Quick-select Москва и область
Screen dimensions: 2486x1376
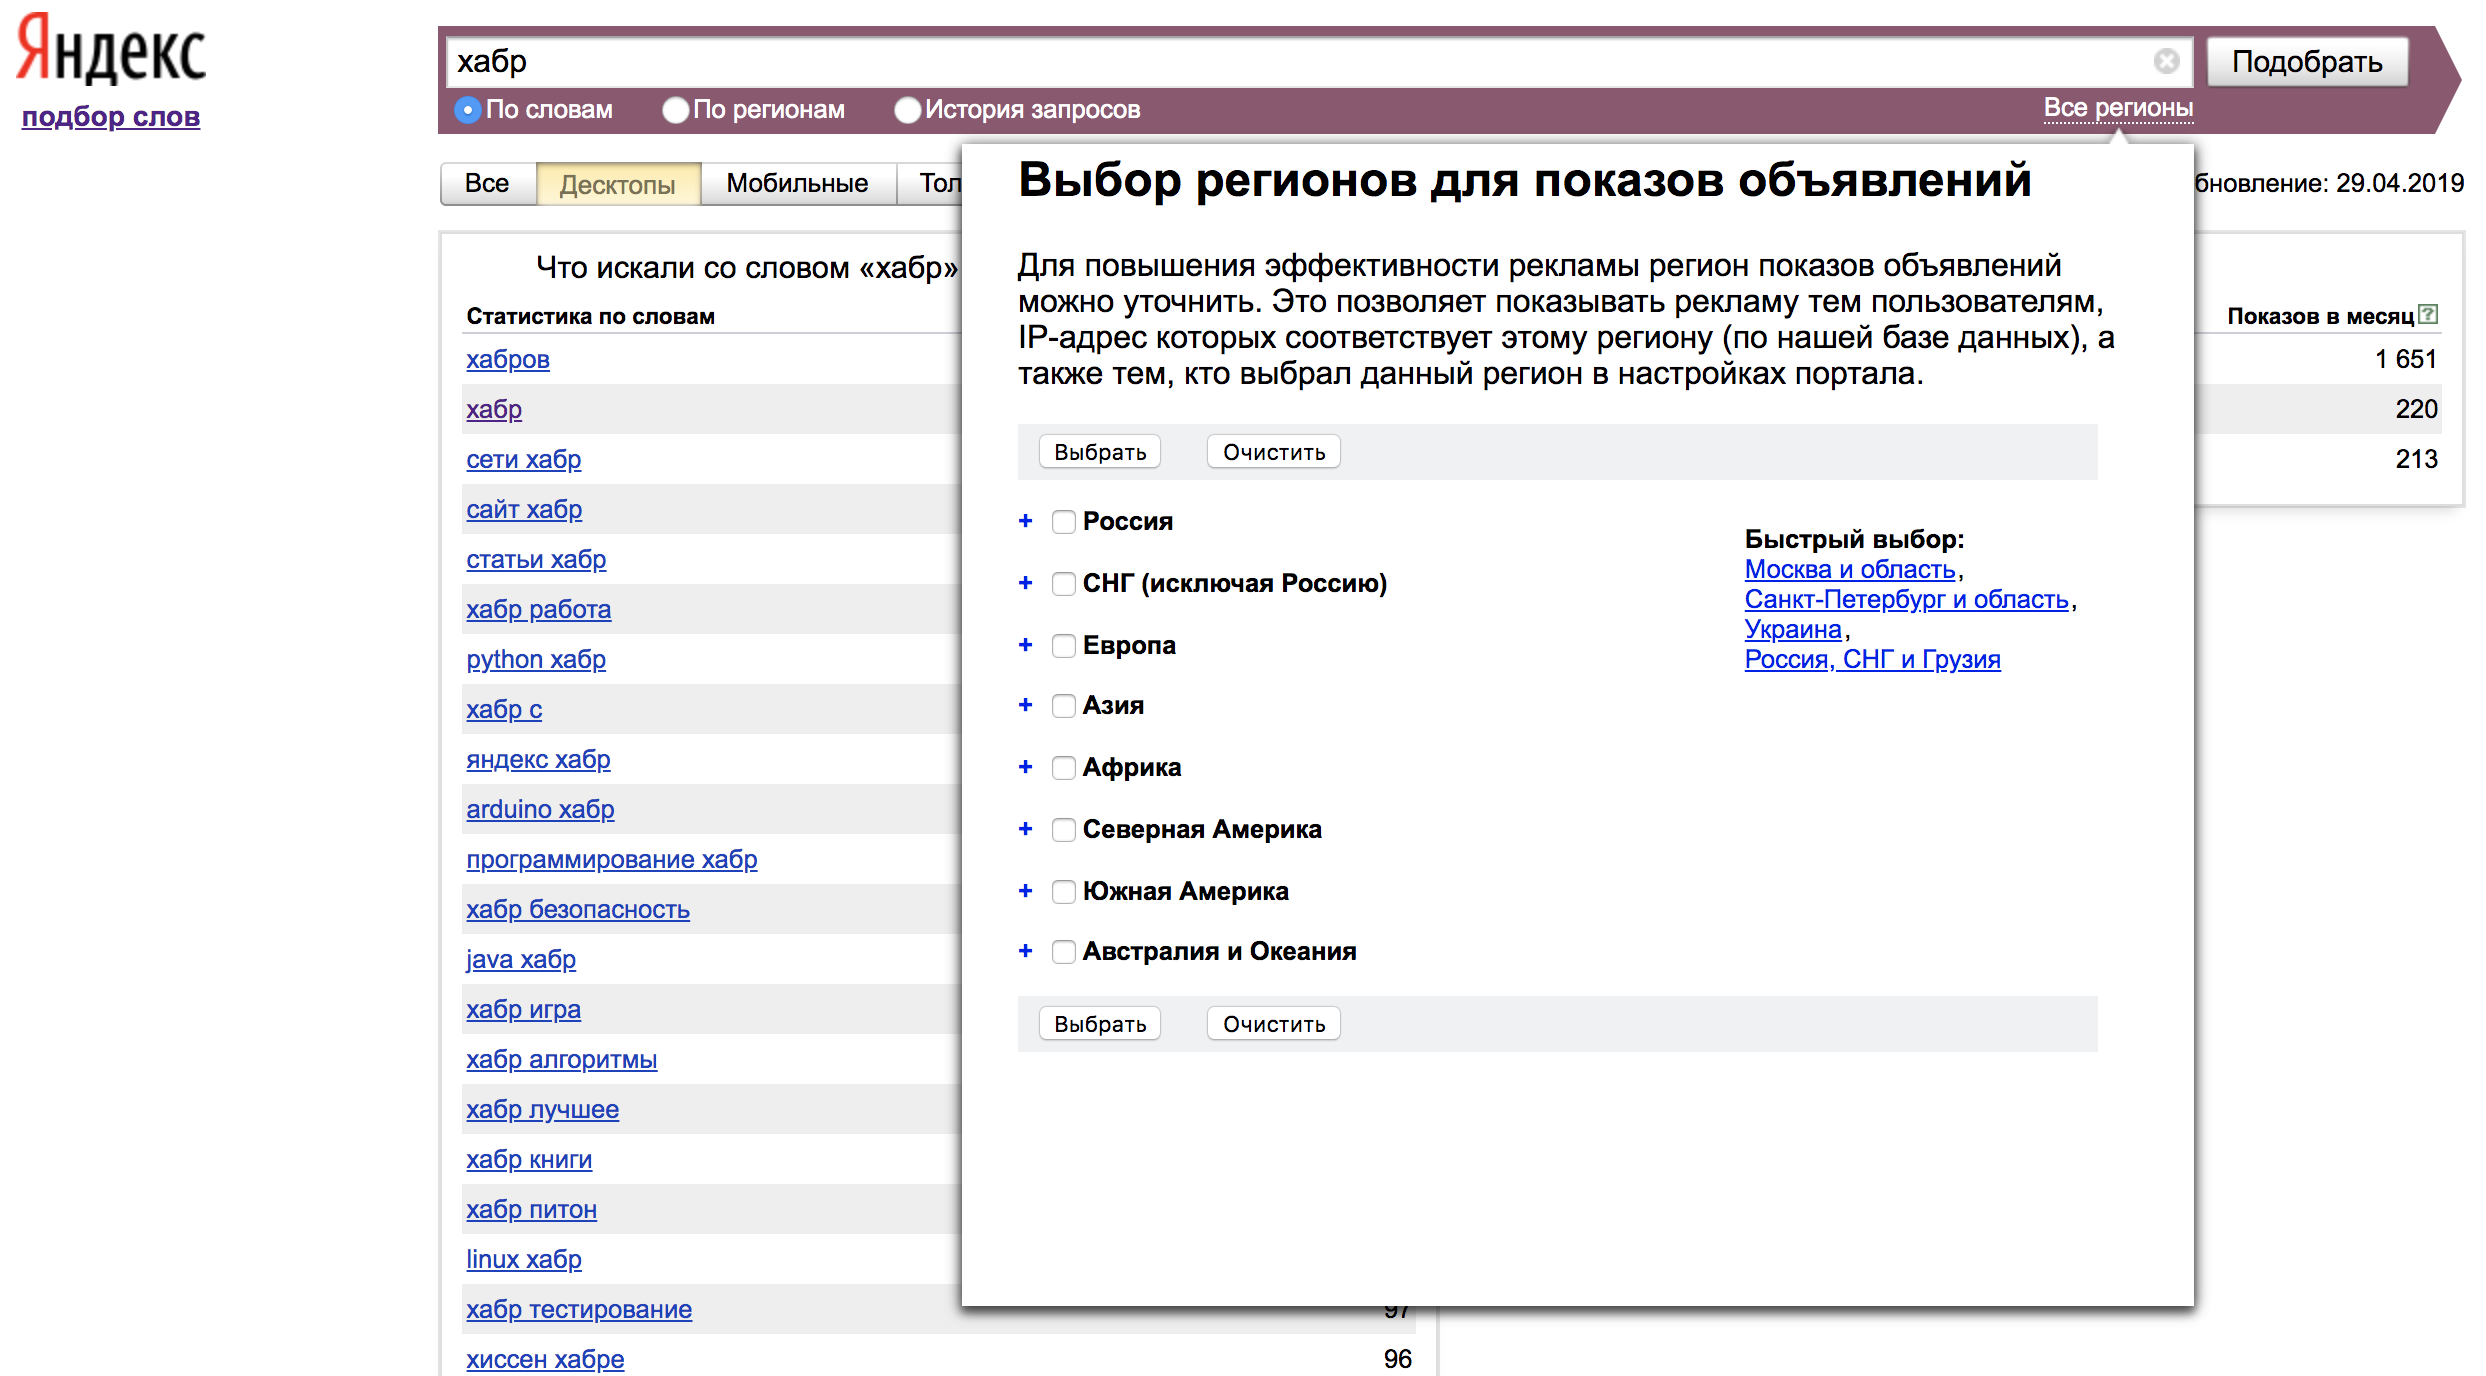(x=1850, y=569)
